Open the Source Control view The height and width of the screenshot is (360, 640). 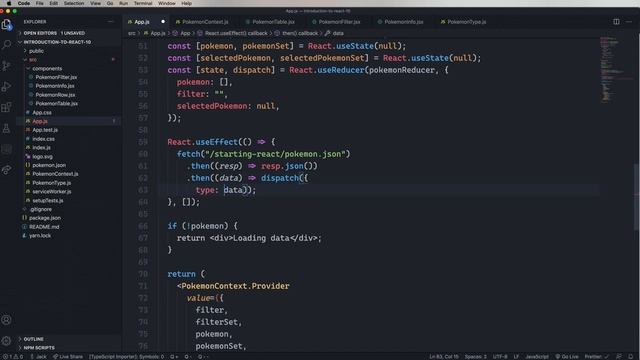click(x=6, y=65)
